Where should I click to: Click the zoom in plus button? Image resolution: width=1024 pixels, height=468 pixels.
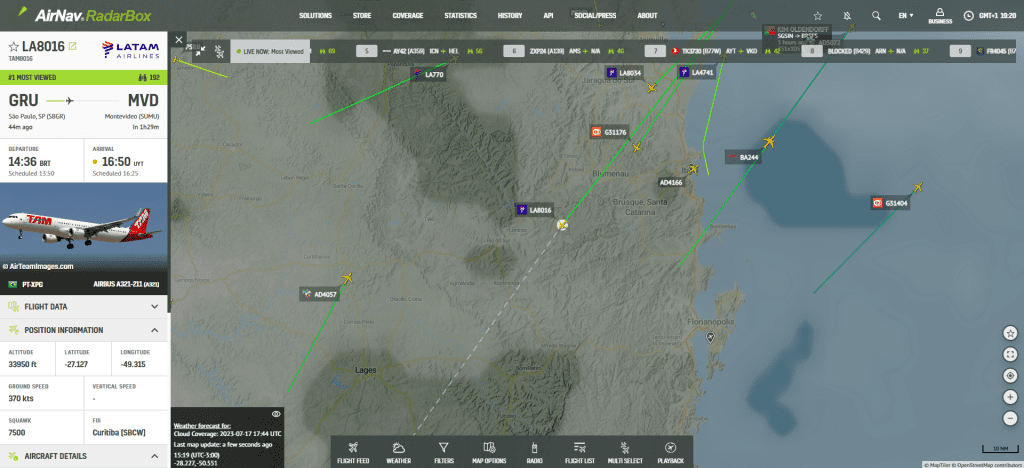[1010, 396]
